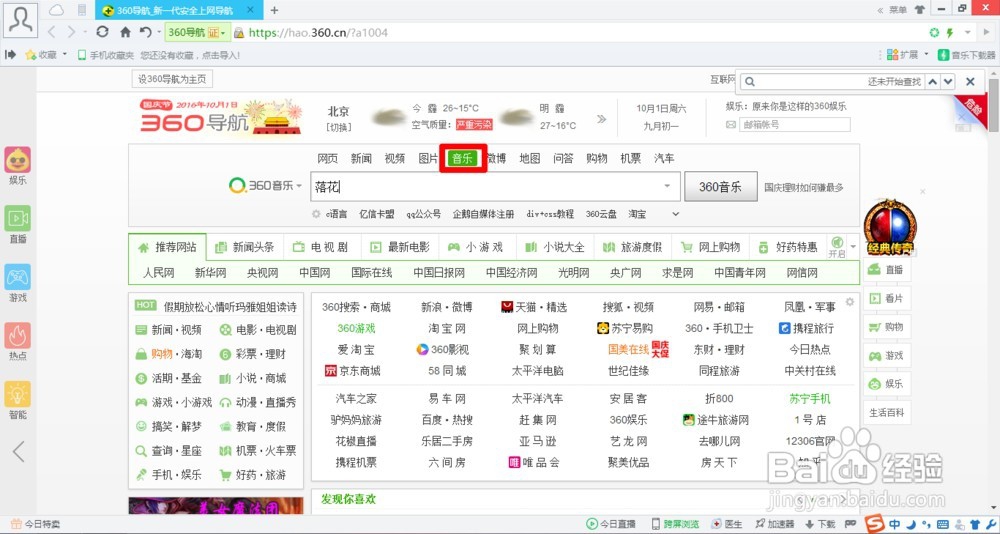Switch to the 最新电影 category tab
This screenshot has width=1000, height=534.
[401, 247]
